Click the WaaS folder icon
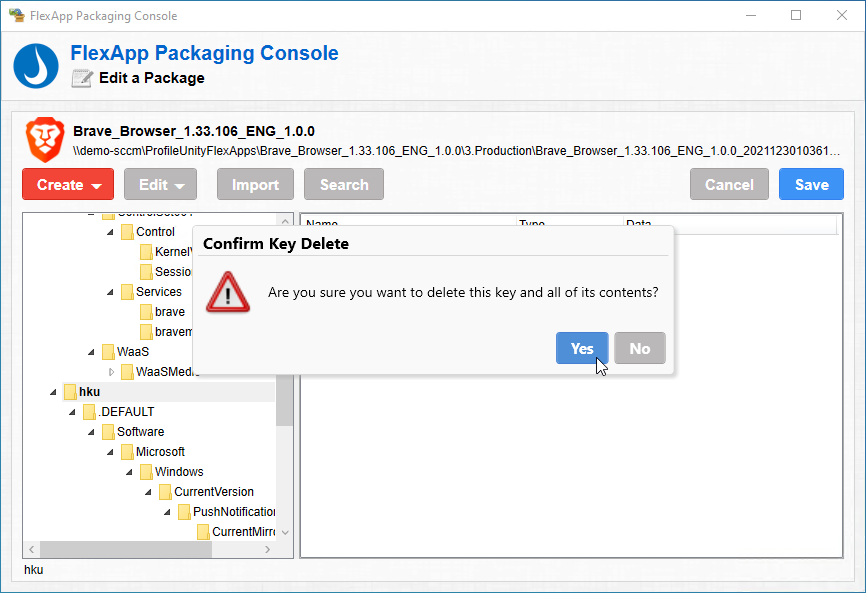This screenshot has width=866, height=593. [108, 352]
